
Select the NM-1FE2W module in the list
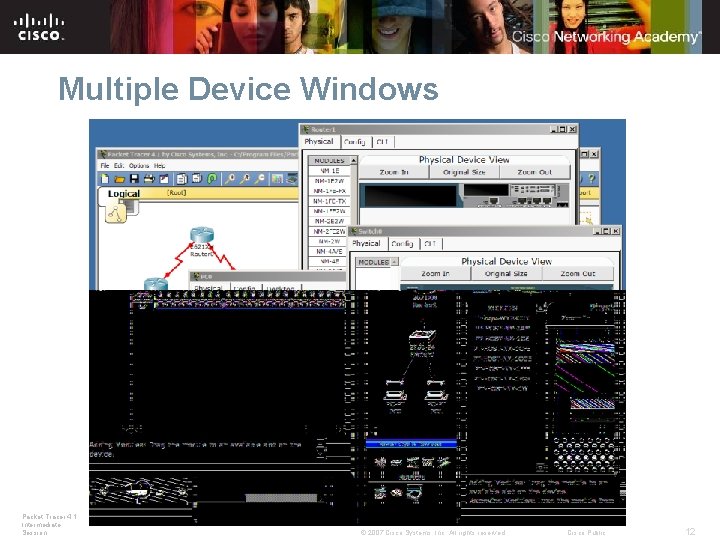click(329, 211)
